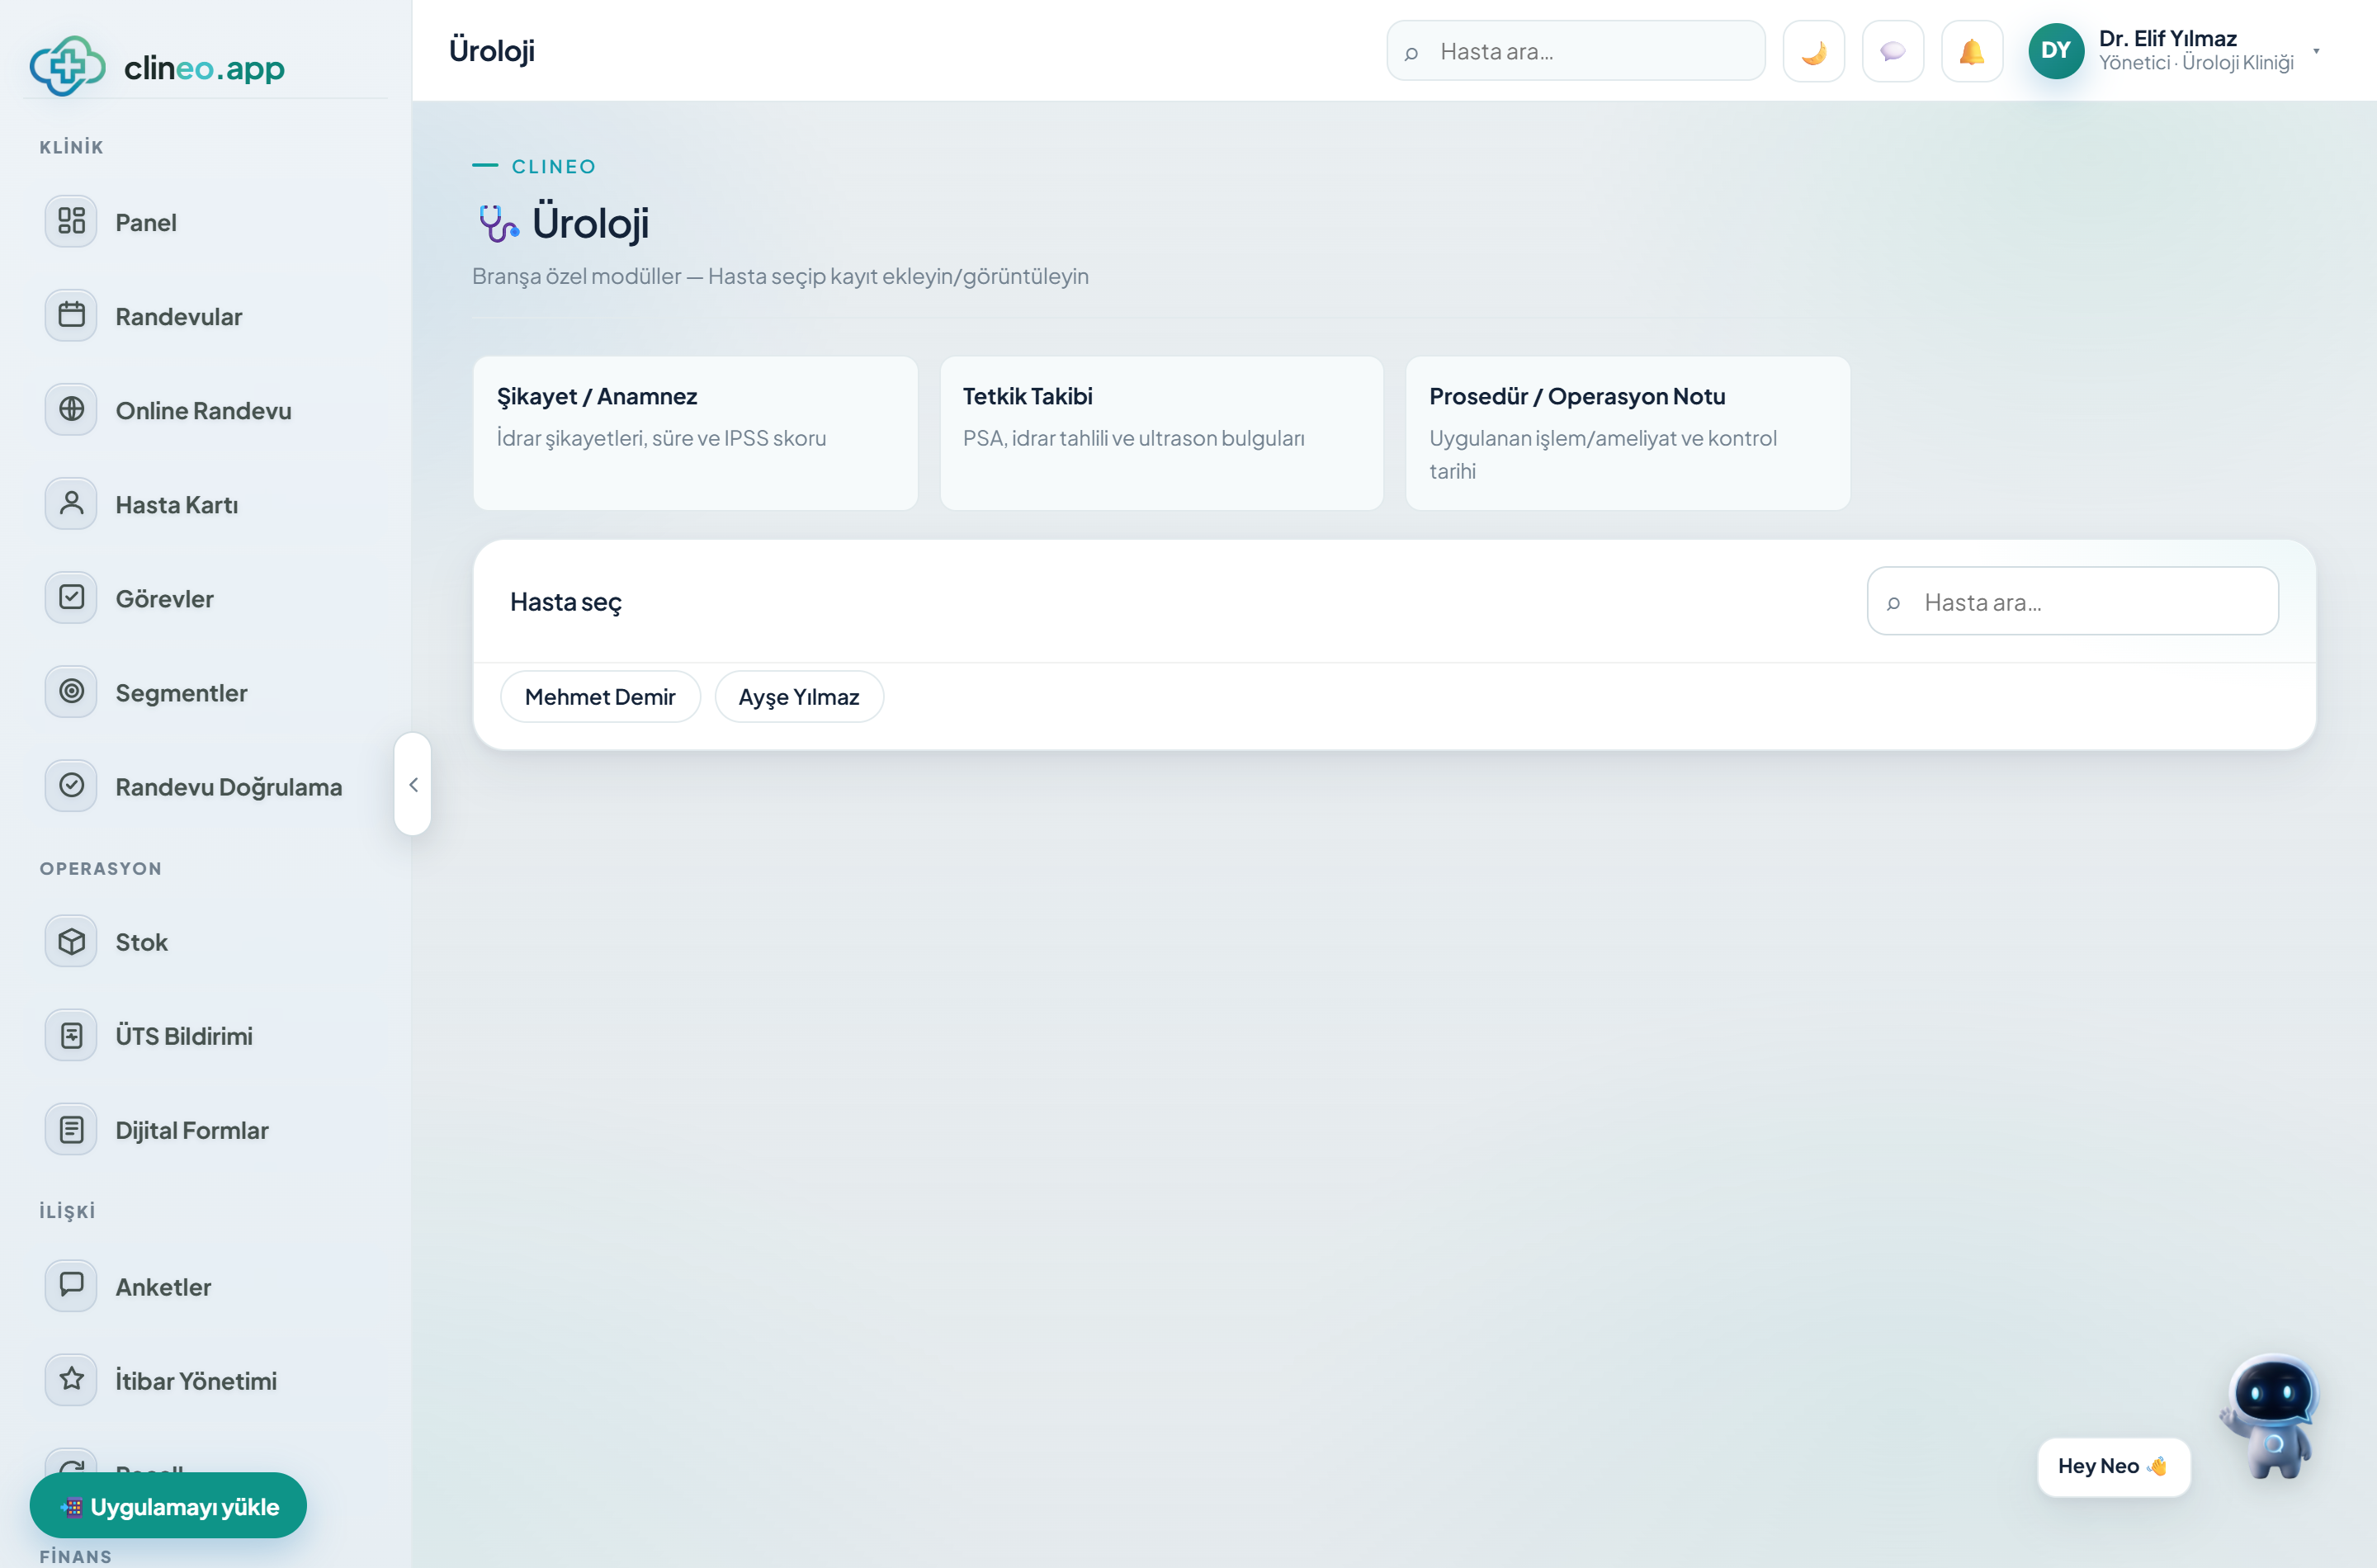Click the Stok box icon

pos(71,941)
